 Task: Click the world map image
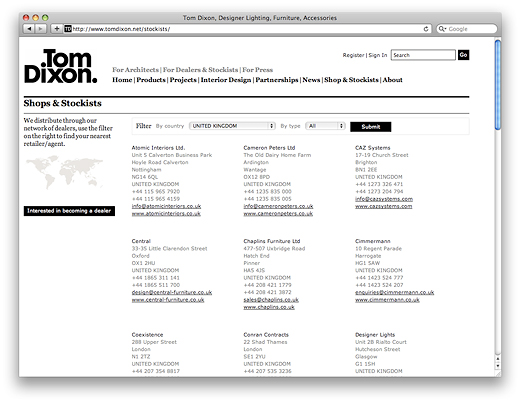65,172
